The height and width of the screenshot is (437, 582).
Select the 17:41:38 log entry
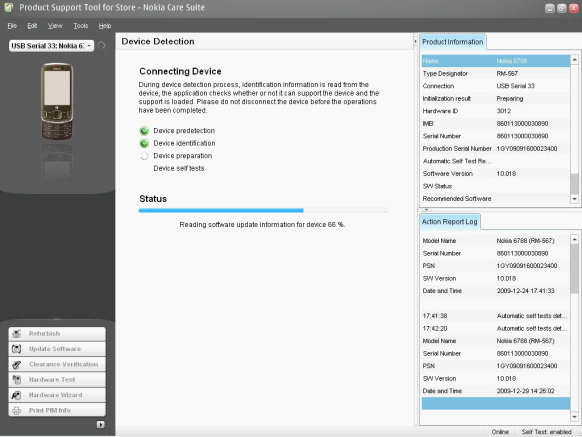pos(496,316)
